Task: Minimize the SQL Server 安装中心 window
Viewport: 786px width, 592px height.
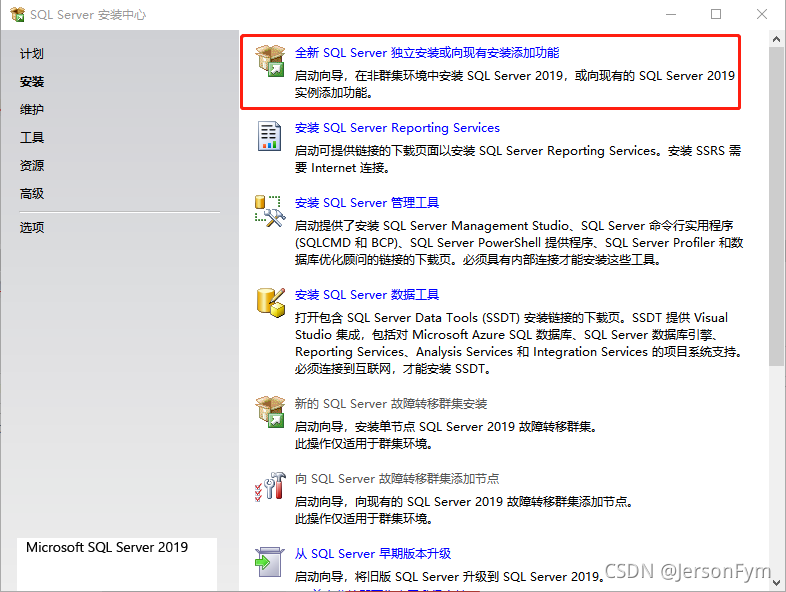Action: 671,15
